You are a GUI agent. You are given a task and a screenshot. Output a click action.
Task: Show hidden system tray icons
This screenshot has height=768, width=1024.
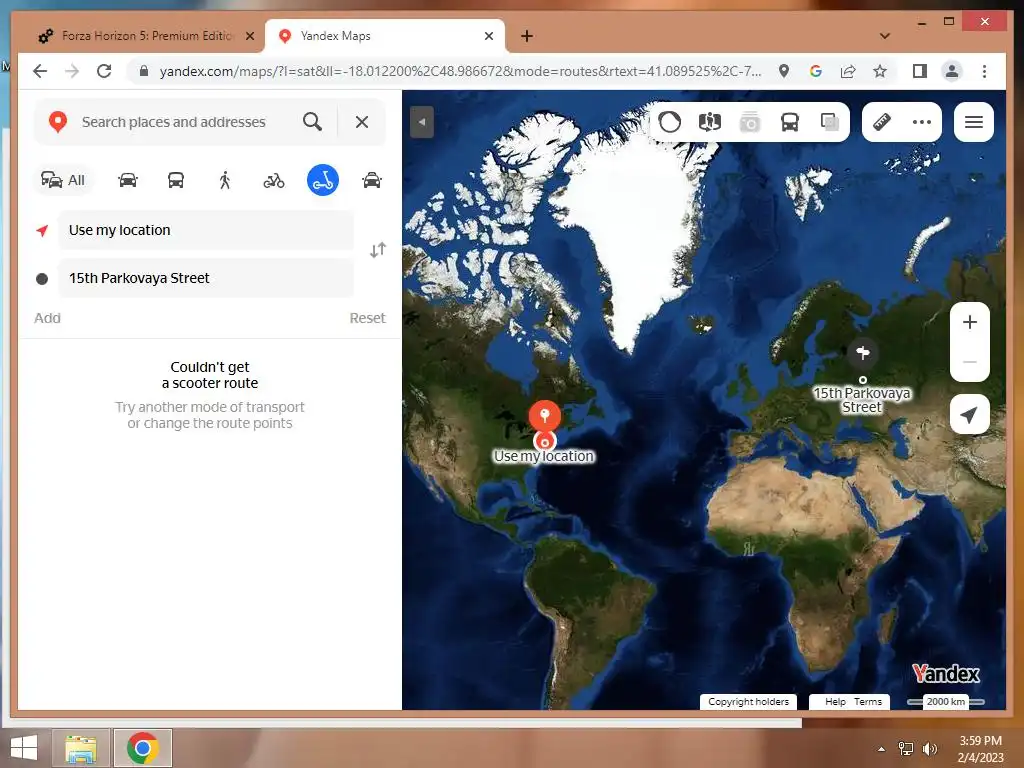tap(882, 749)
